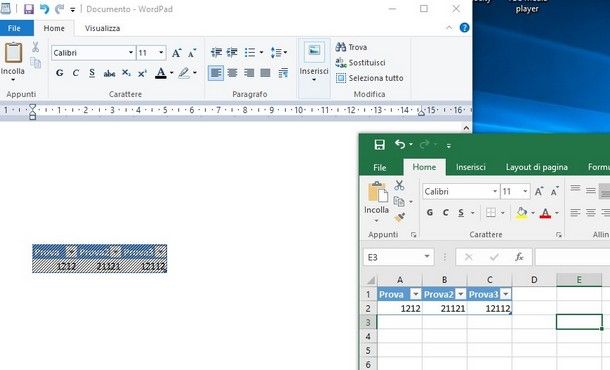Screen dimensions: 610x370
Task: Click Seleziona tutto in WordPad
Action: coord(369,78)
